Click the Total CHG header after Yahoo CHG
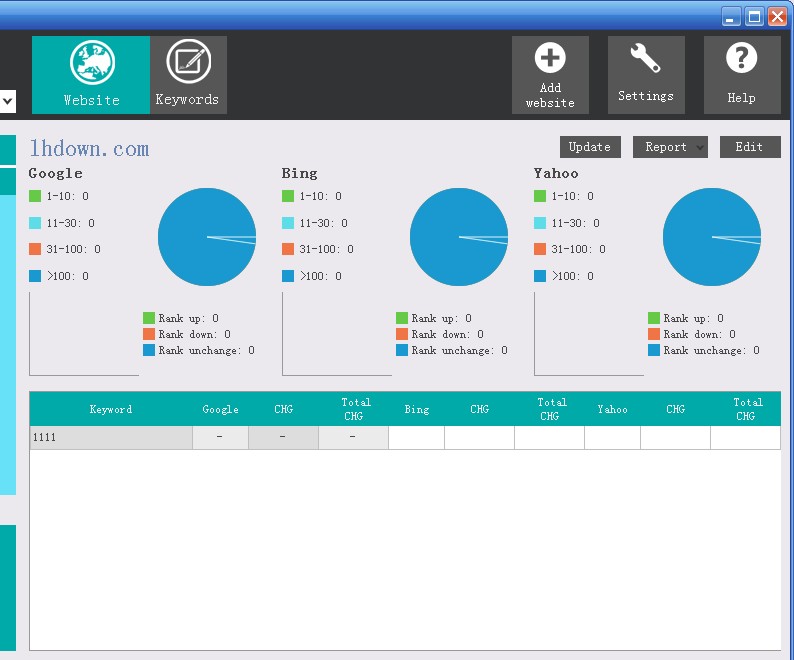Image resolution: width=794 pixels, height=660 pixels. coord(745,409)
